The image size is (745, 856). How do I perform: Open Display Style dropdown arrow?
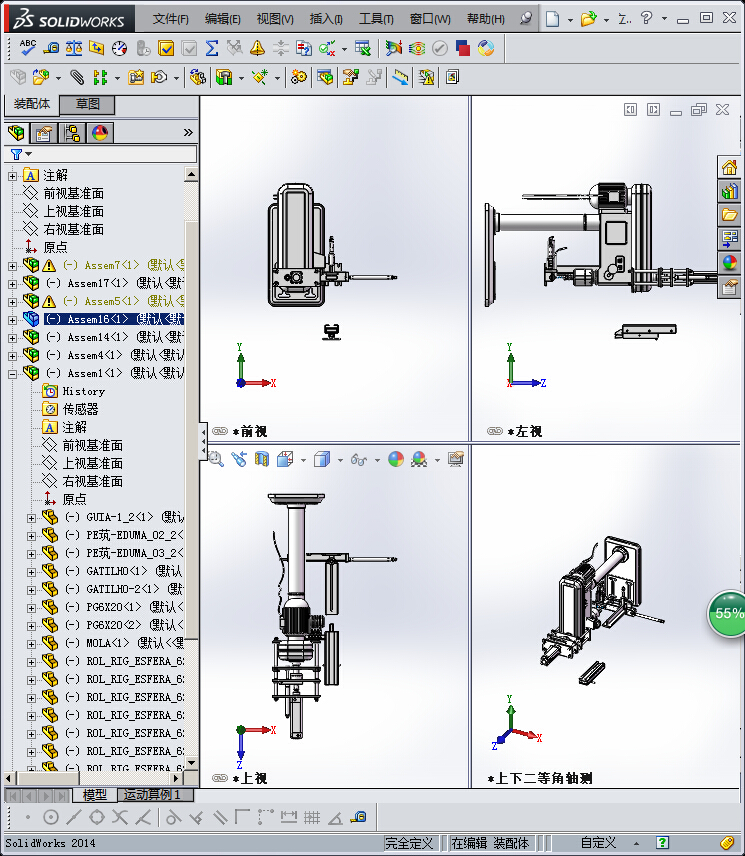point(340,460)
